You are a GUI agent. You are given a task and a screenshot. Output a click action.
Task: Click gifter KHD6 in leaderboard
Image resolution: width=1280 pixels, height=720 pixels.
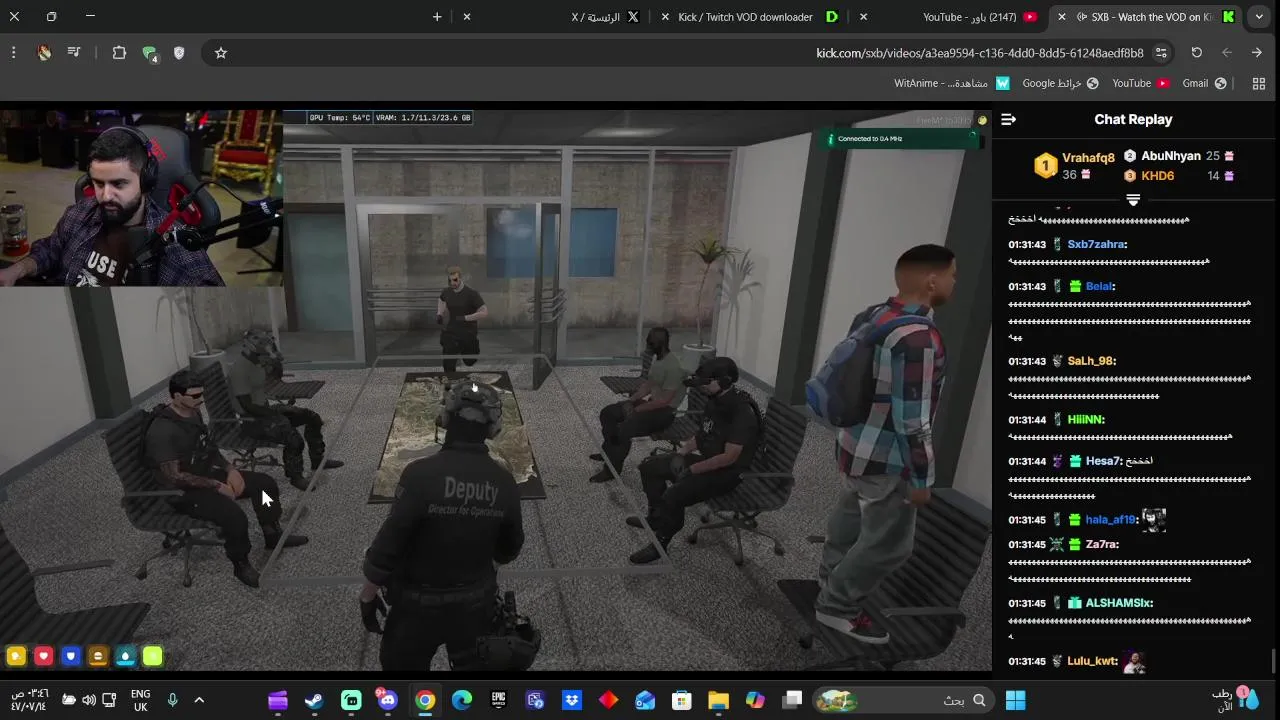[1157, 176]
